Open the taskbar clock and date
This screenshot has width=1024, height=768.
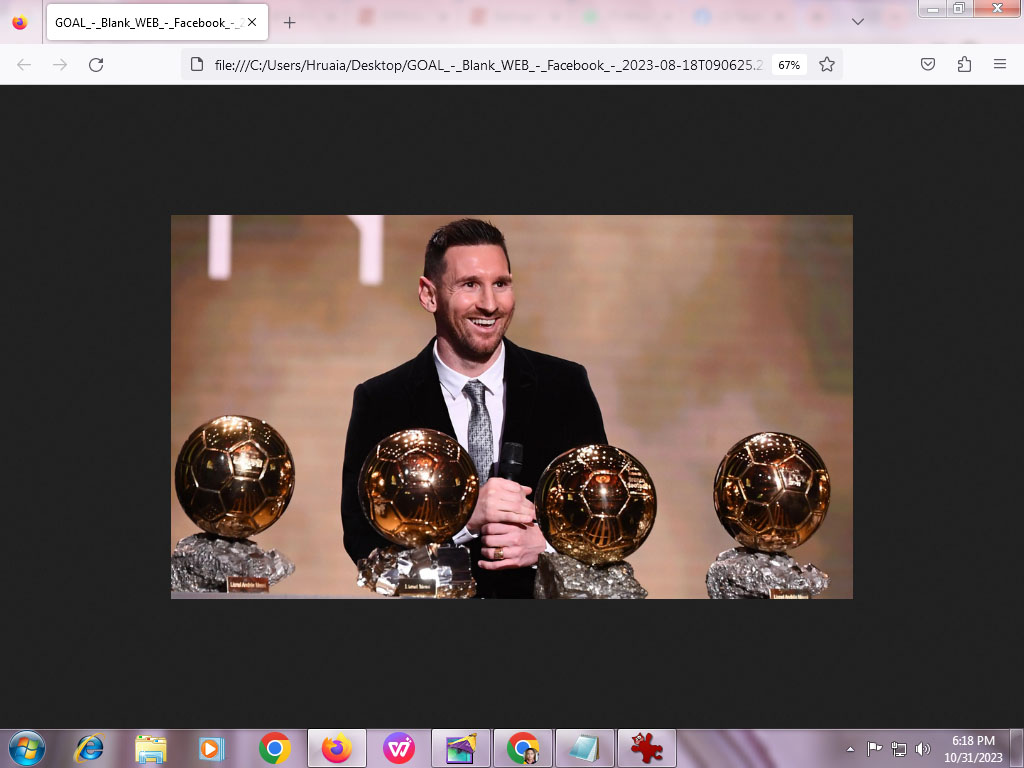(x=973, y=748)
